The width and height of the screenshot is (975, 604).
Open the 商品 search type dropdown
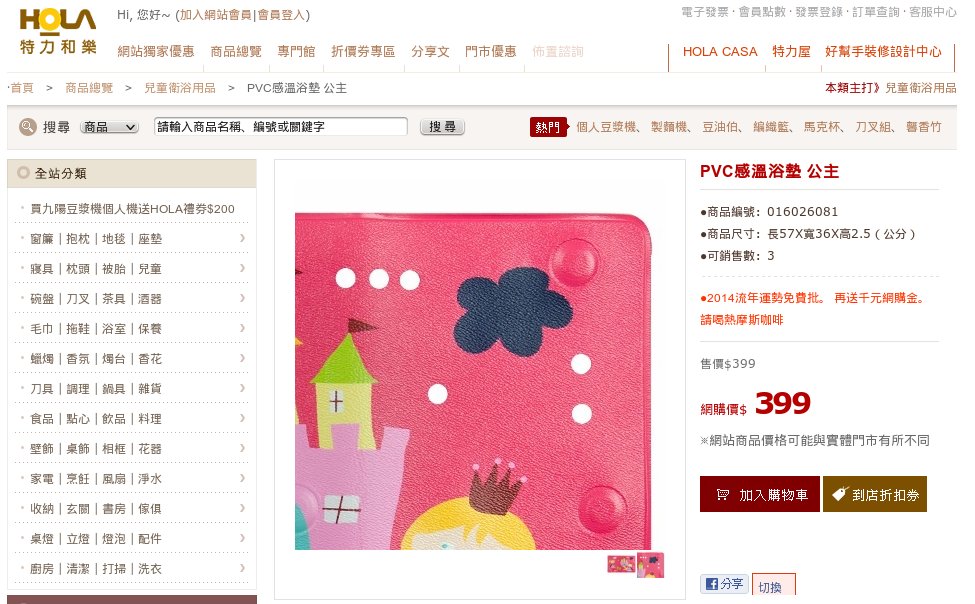point(109,127)
